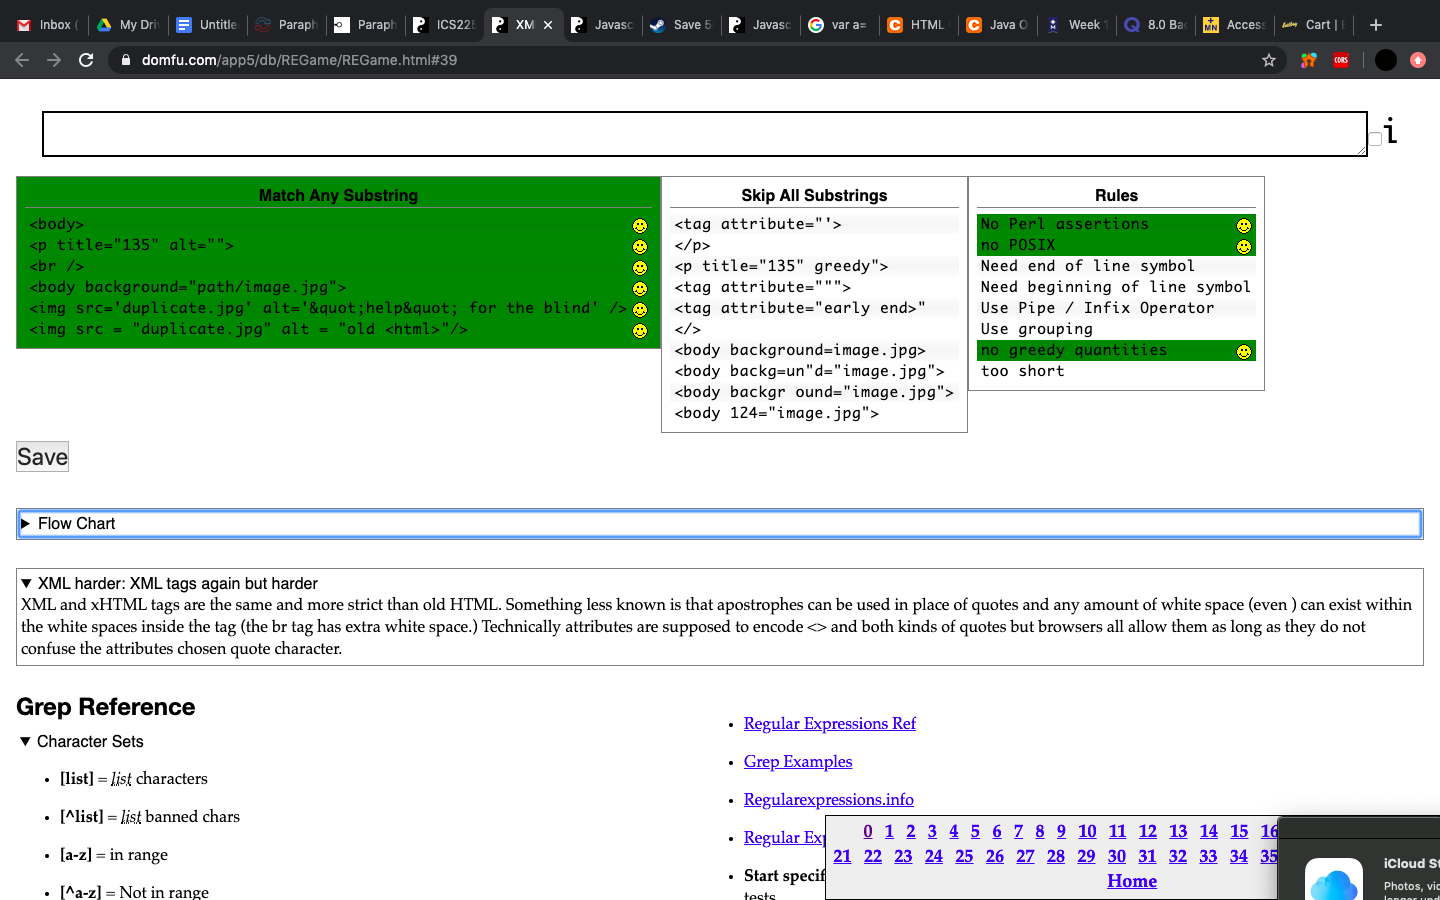Close the active XML tab
Image resolution: width=1440 pixels, height=900 pixels.
(548, 25)
